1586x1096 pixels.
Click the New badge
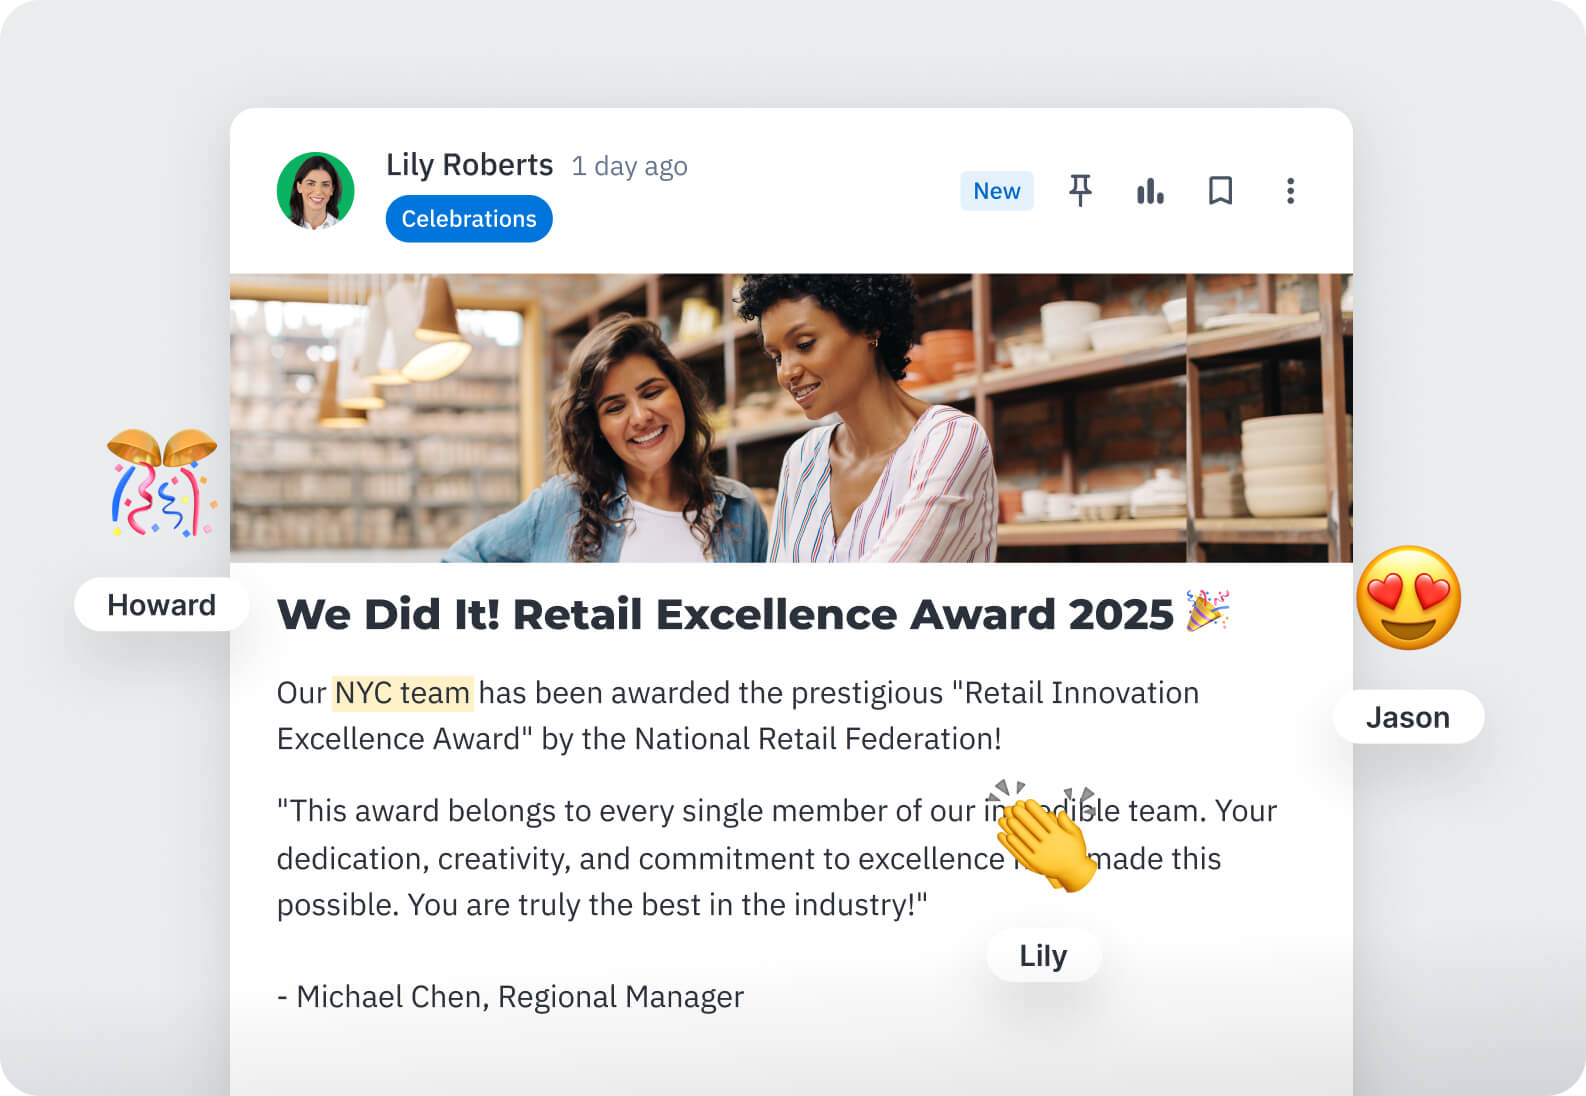[x=996, y=191]
